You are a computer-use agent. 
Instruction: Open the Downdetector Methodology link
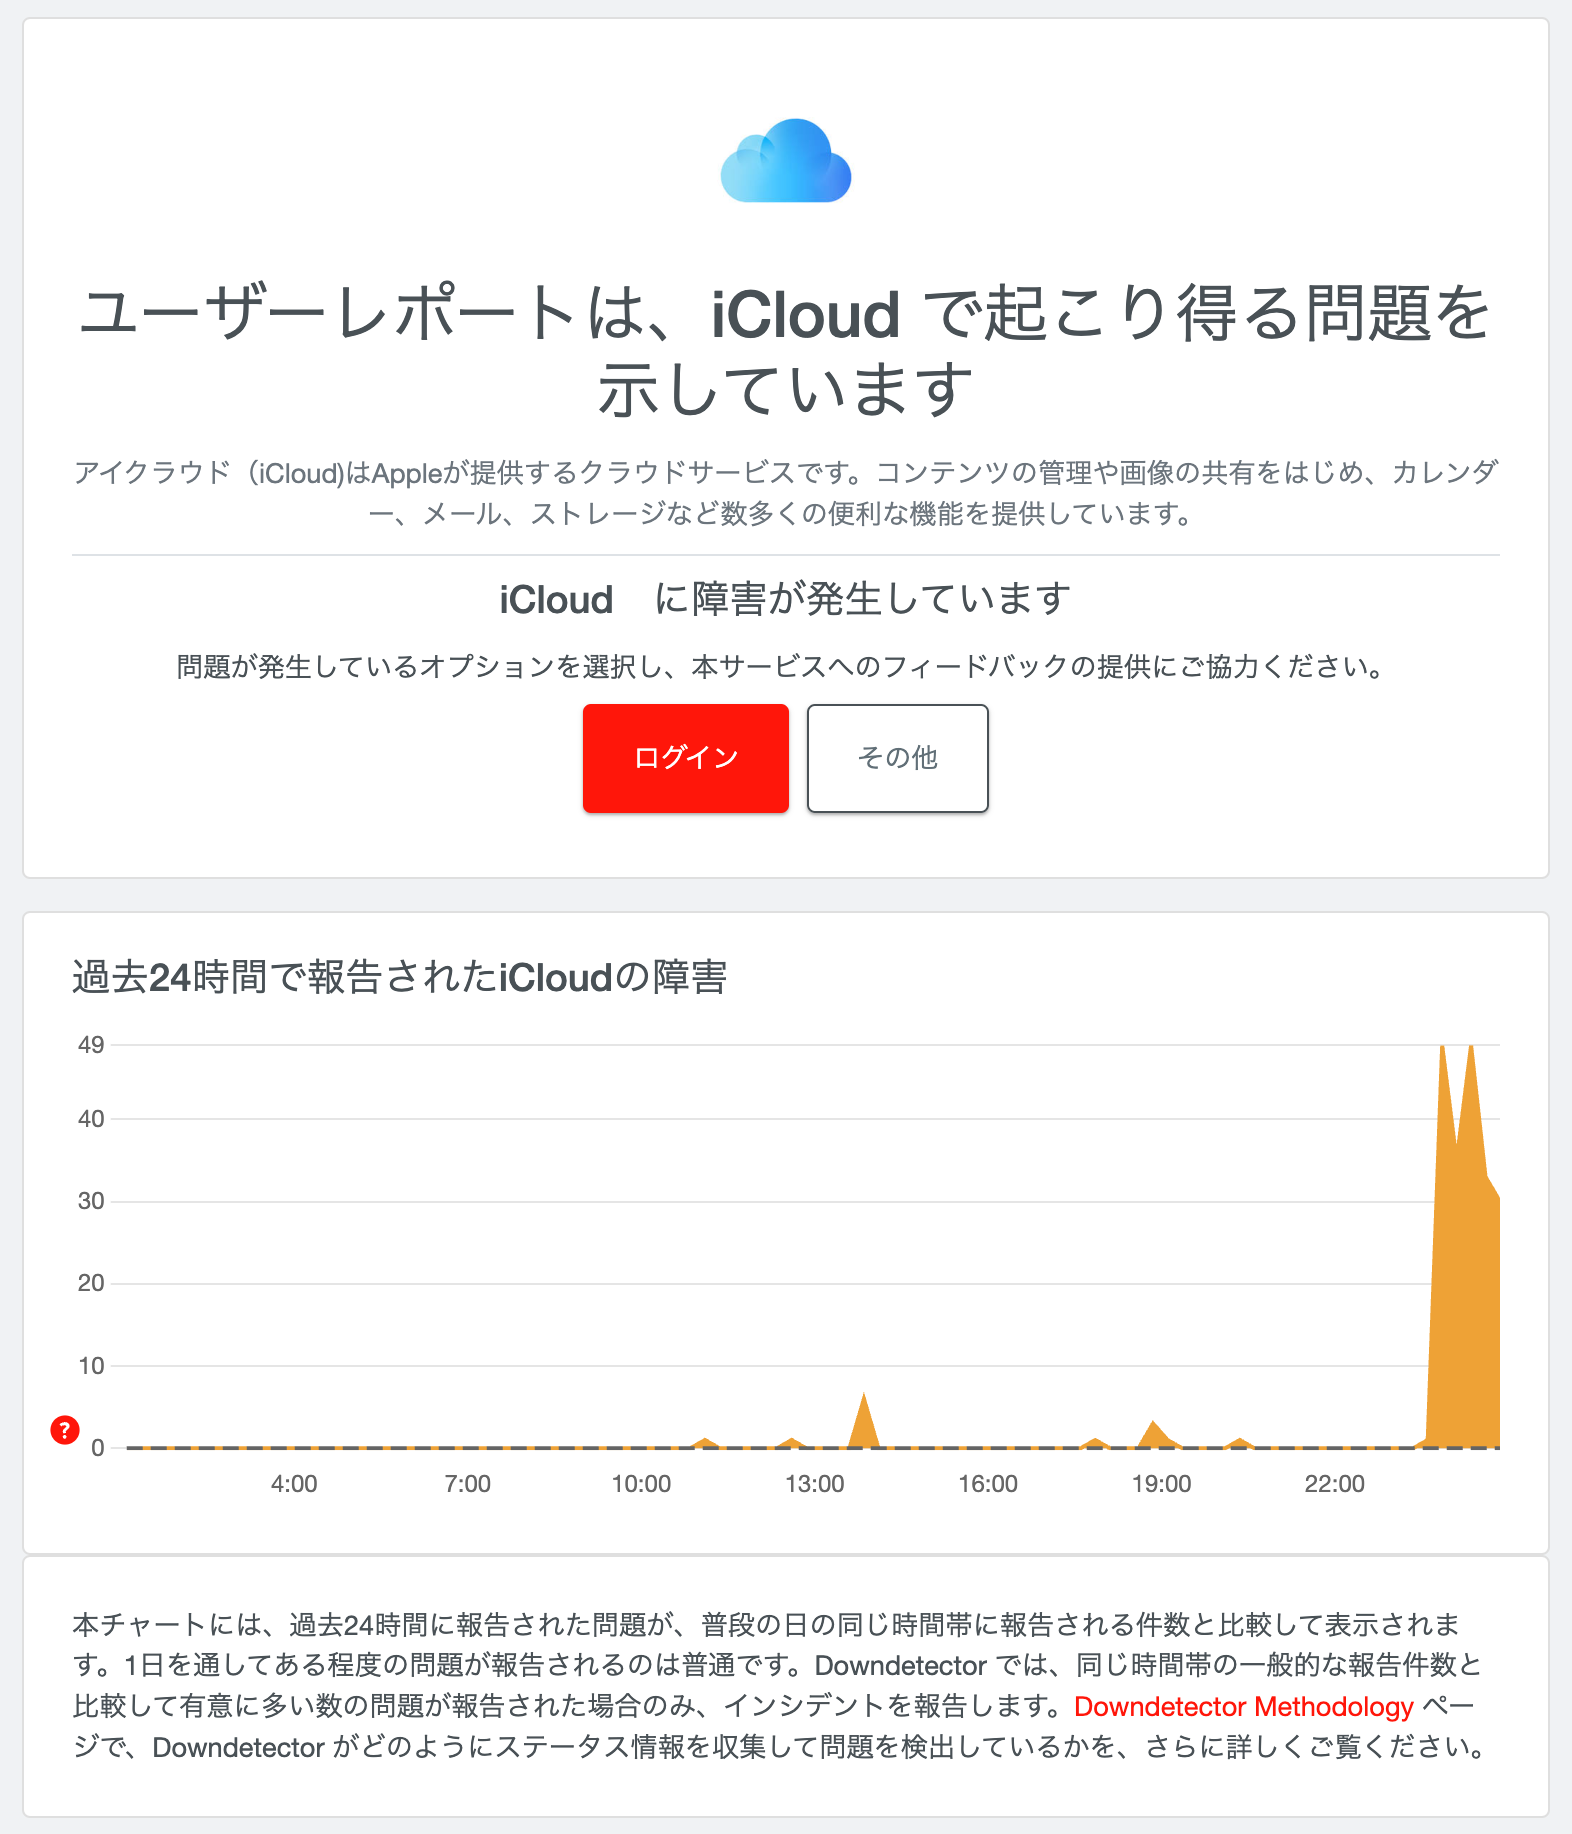pos(1240,1705)
